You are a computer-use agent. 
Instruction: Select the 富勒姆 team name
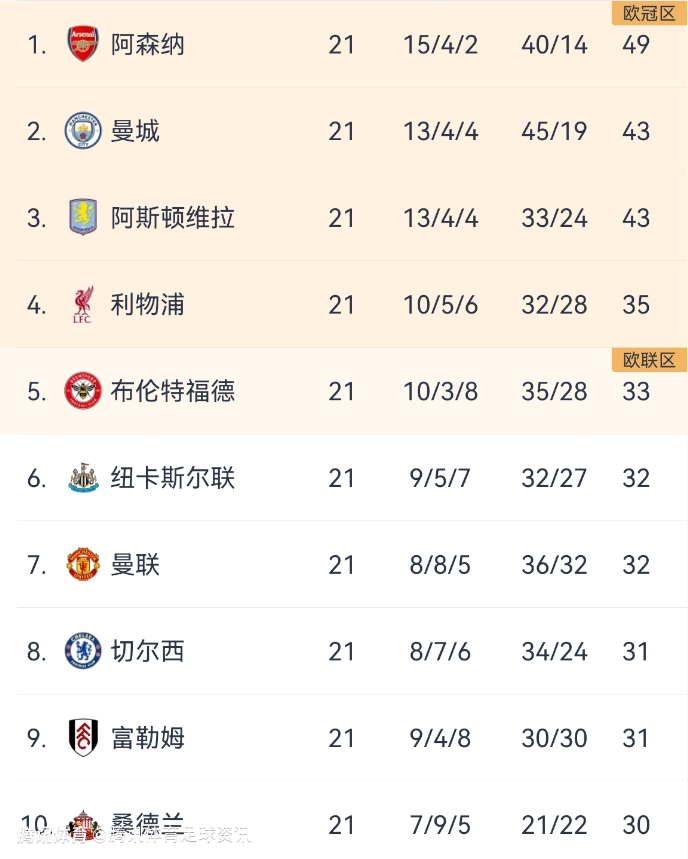click(x=148, y=738)
